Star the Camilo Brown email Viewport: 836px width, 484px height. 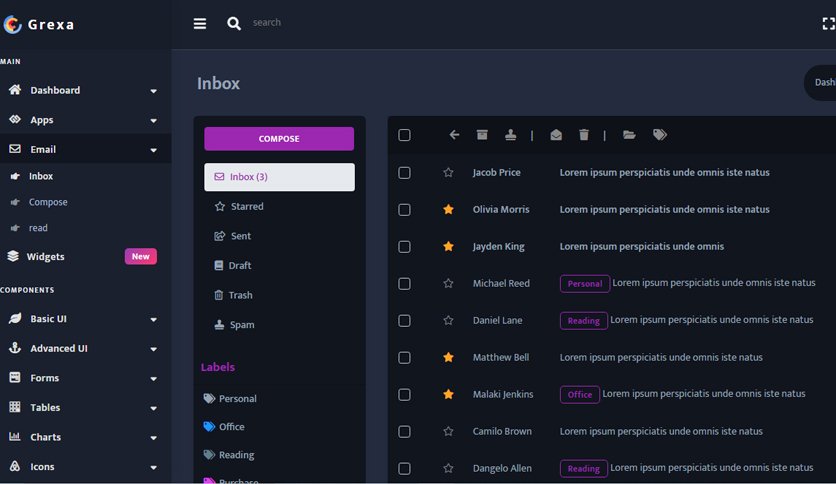pyautogui.click(x=448, y=431)
